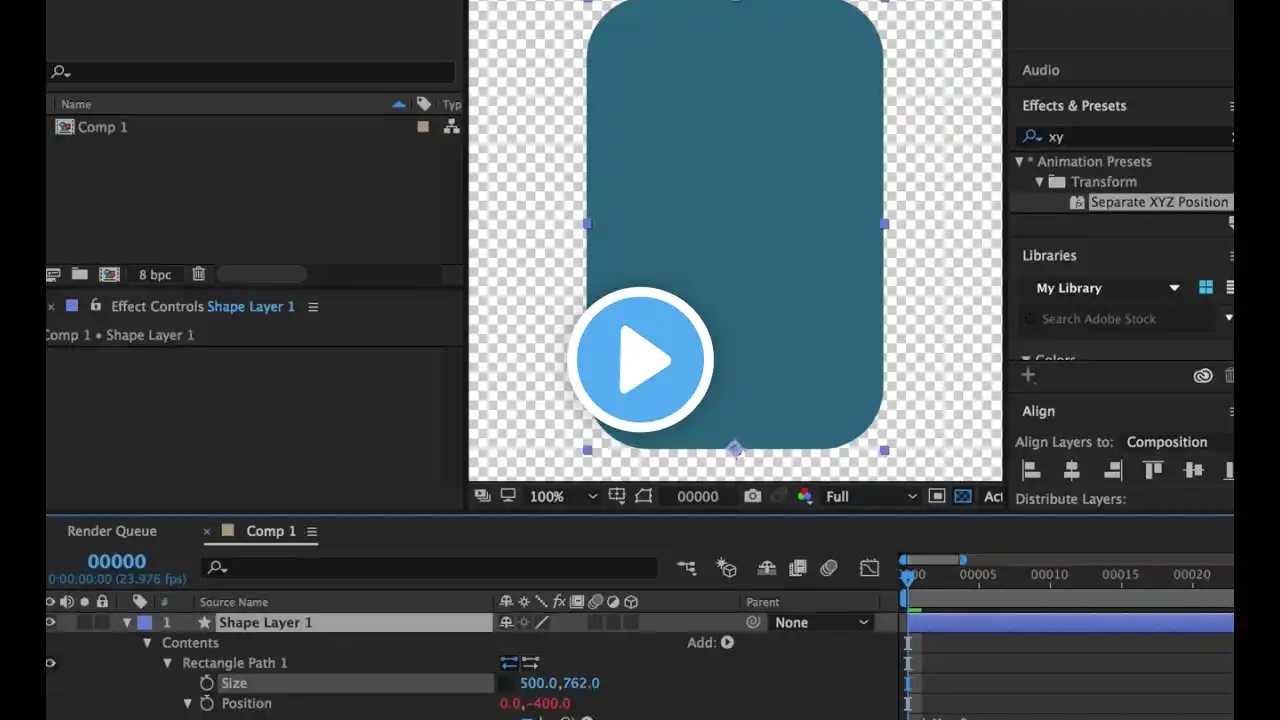Image resolution: width=1280 pixels, height=720 pixels.
Task: Click the Add shape content button
Action: pyautogui.click(x=727, y=643)
